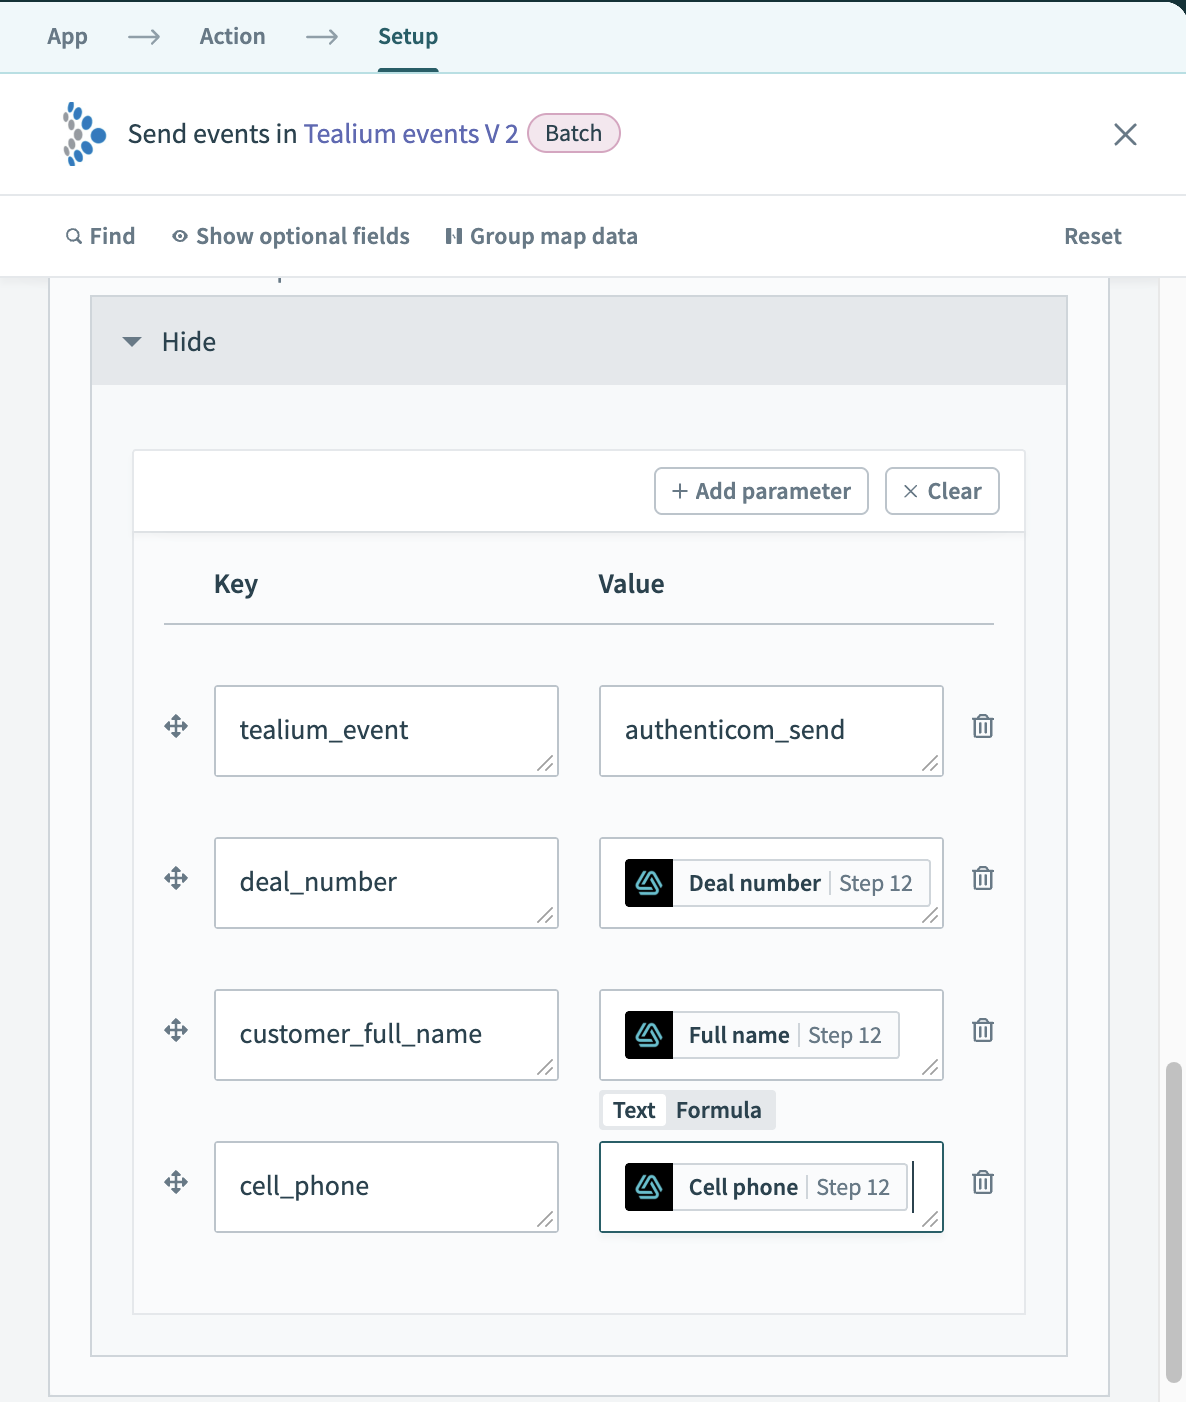
Task: Toggle Group map data
Action: [x=541, y=237]
